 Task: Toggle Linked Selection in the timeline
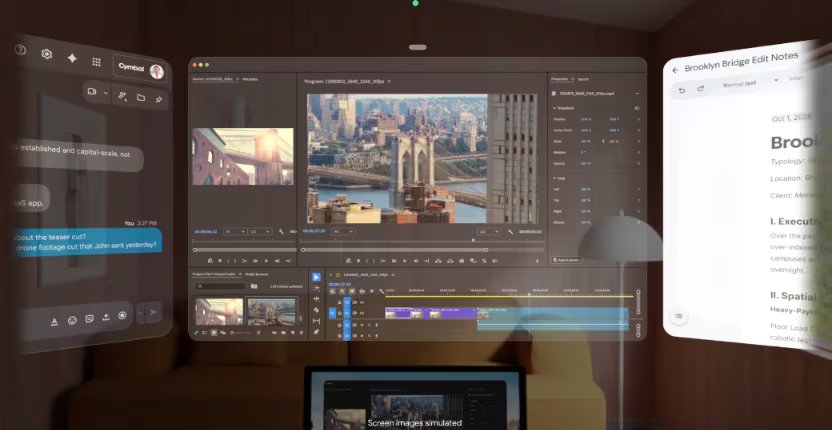pos(352,291)
